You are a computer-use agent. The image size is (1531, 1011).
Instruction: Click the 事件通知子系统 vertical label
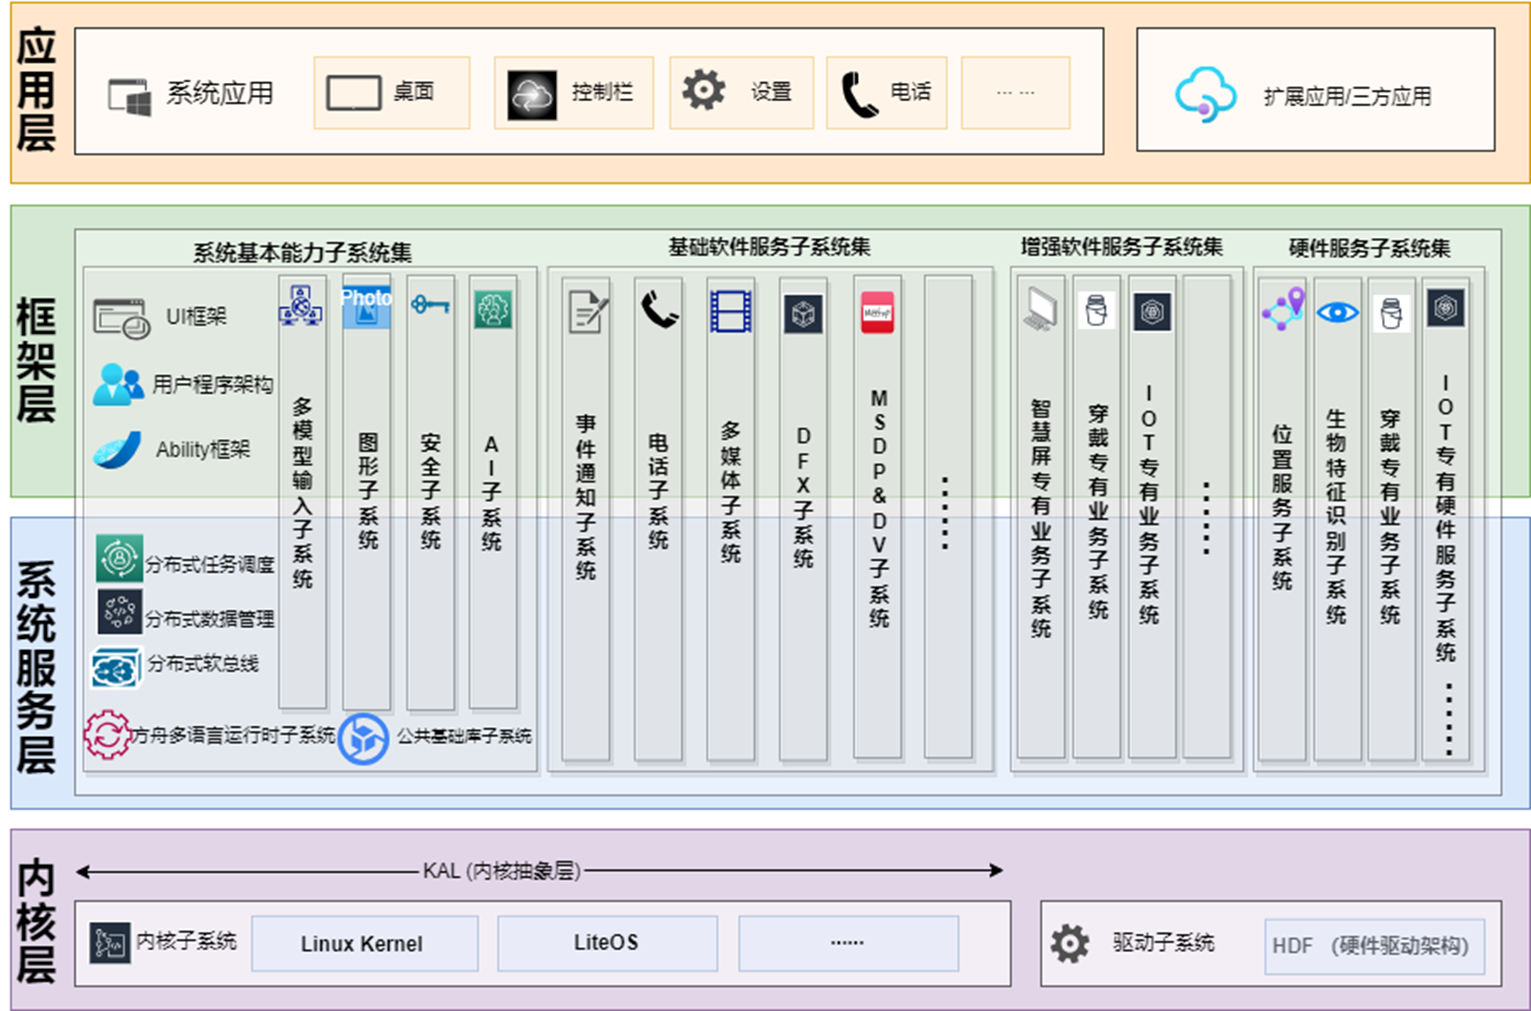click(586, 497)
